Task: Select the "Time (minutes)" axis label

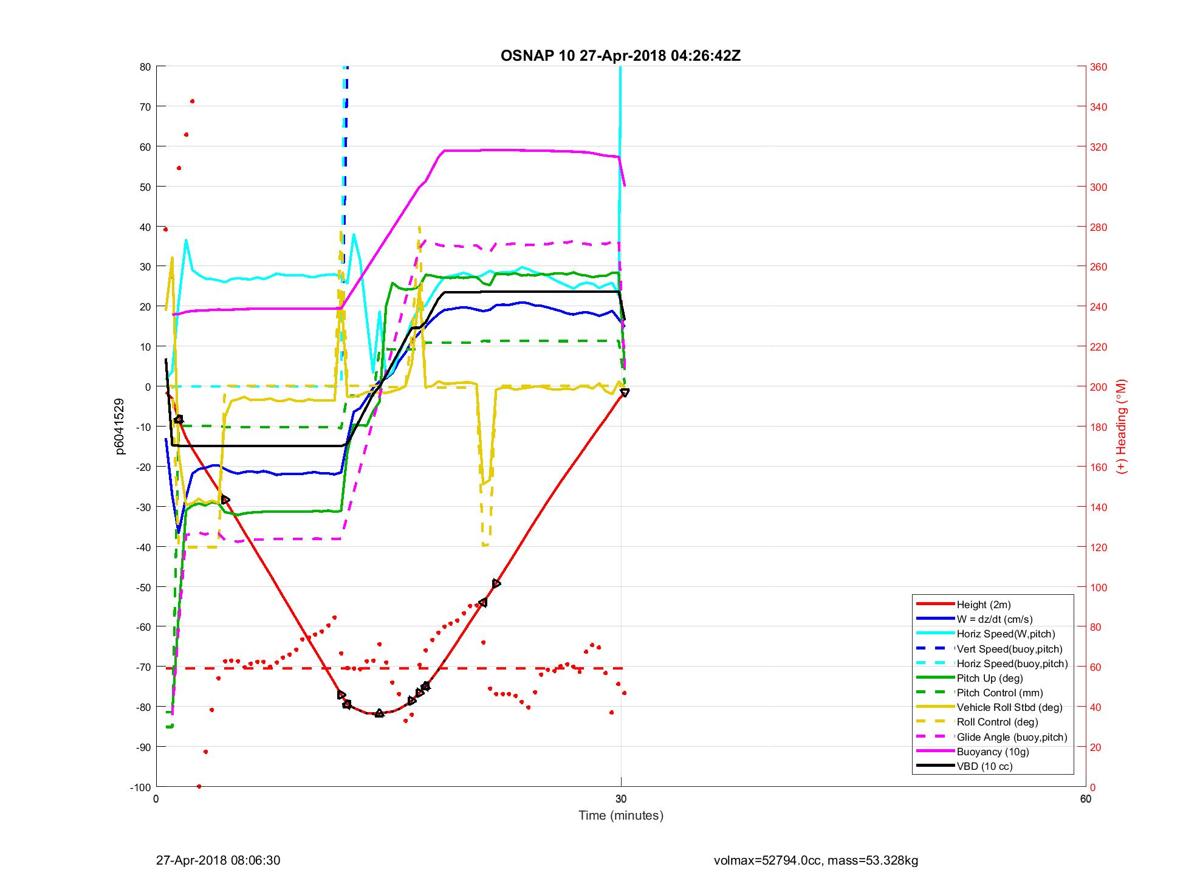Action: 620,815
